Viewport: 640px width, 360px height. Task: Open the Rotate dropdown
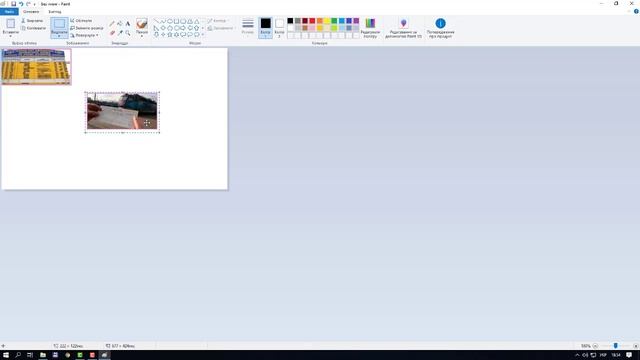(x=84, y=36)
